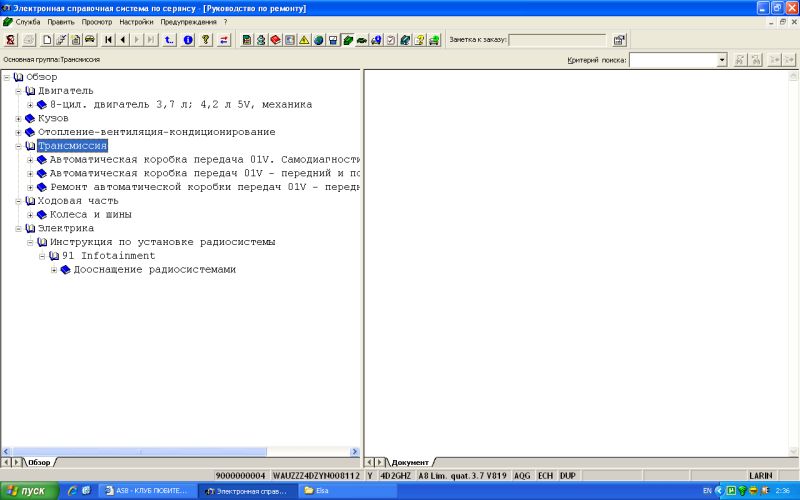Click the Windows пуск Start button
800x500 pixels.
click(x=26, y=491)
